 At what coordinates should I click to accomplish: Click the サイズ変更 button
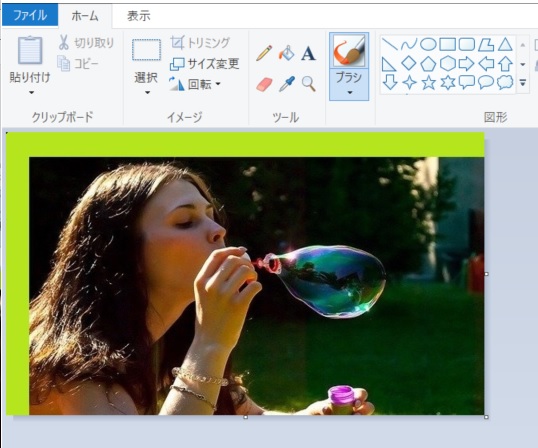pyautogui.click(x=204, y=64)
